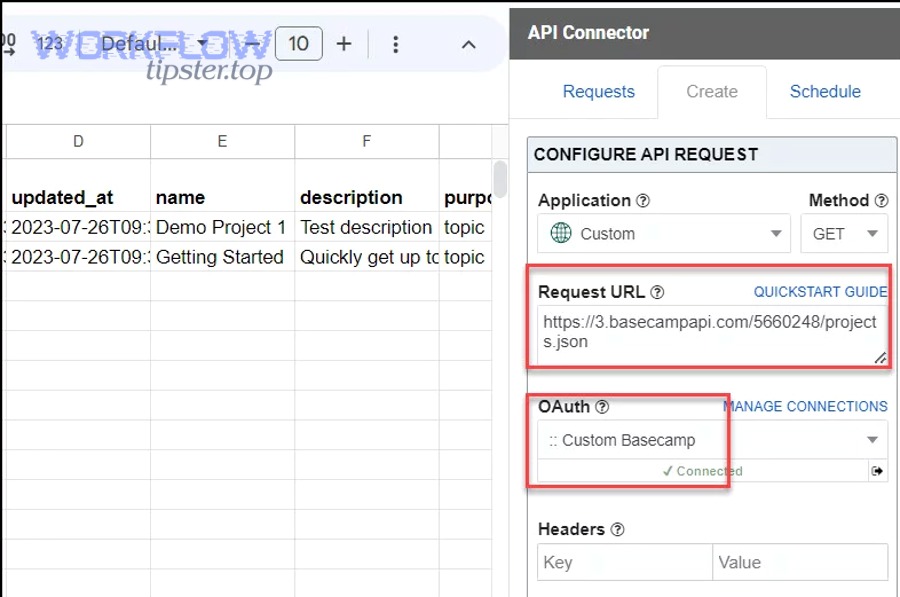Open the QUICKSTART GUIDE link
The width and height of the screenshot is (900, 597).
click(x=820, y=291)
